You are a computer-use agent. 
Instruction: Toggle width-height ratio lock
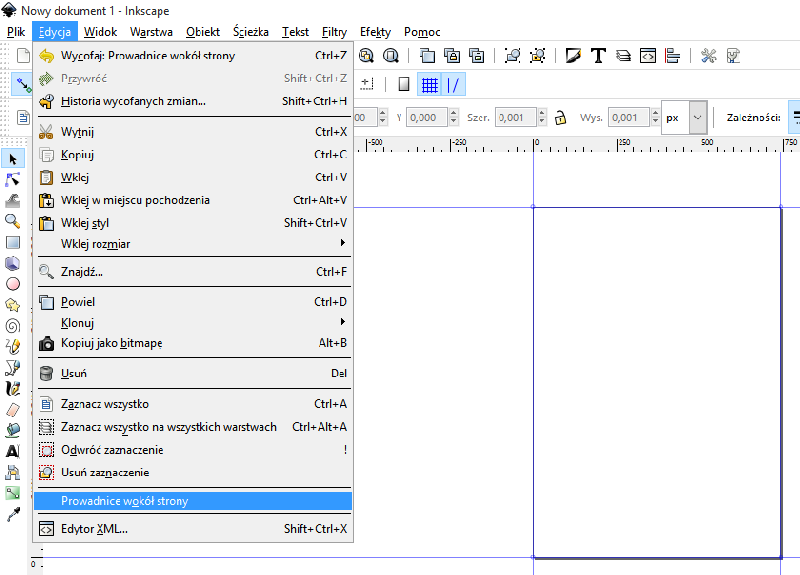coord(560,117)
